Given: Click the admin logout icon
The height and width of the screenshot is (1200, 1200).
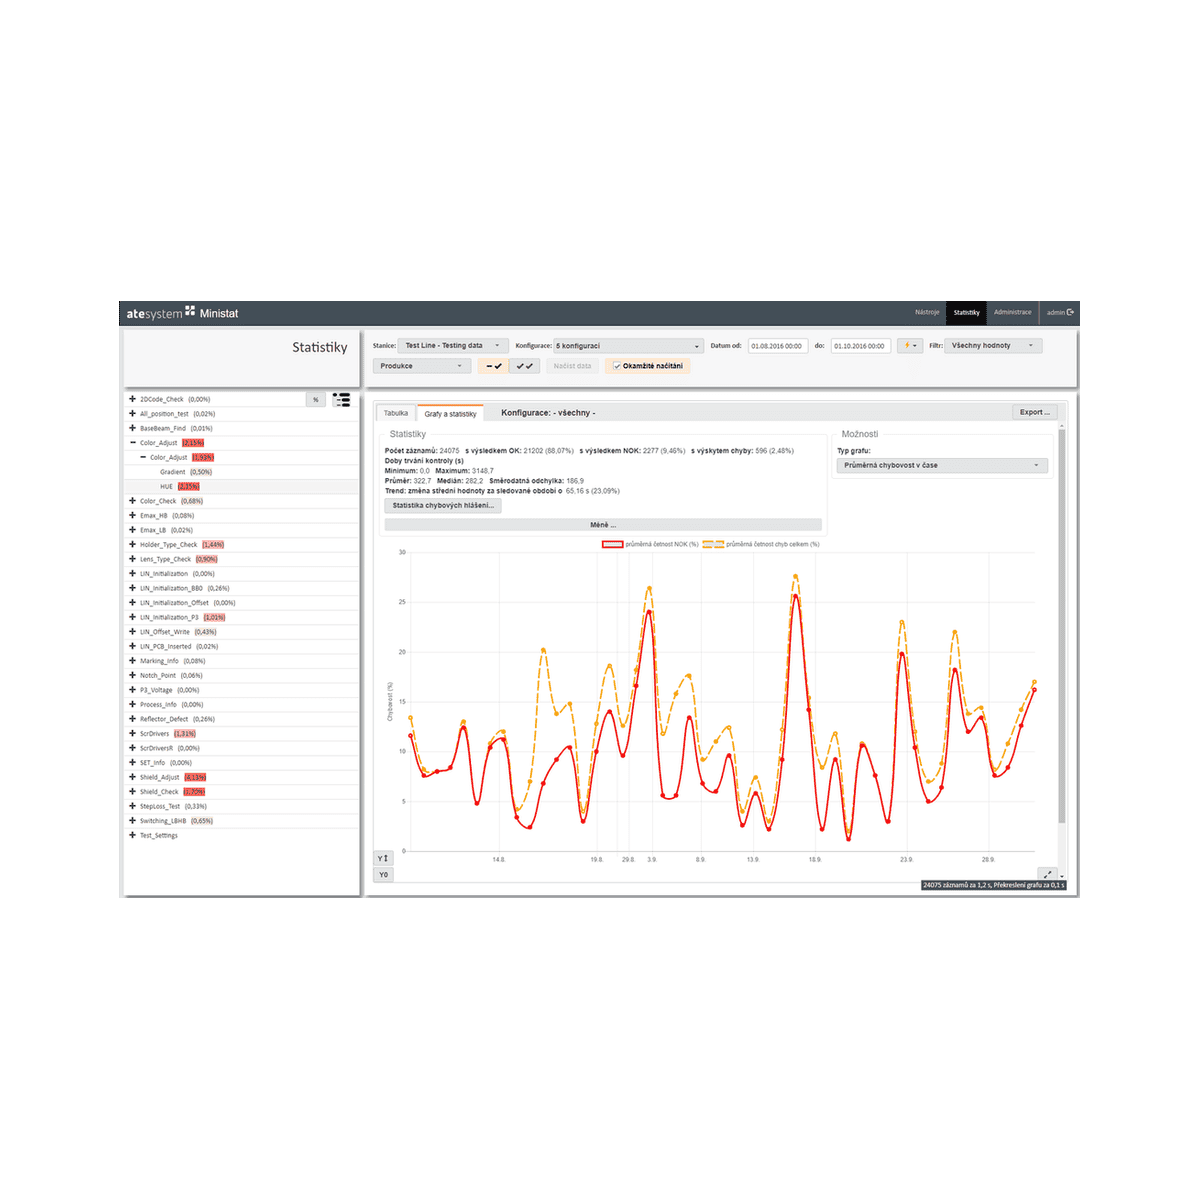Looking at the screenshot, I should click(x=1070, y=313).
